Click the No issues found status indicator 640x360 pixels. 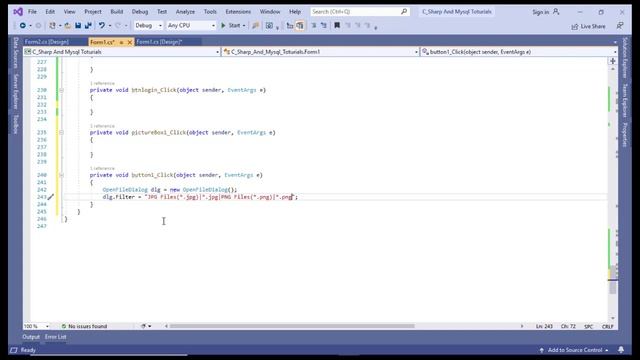point(84,326)
